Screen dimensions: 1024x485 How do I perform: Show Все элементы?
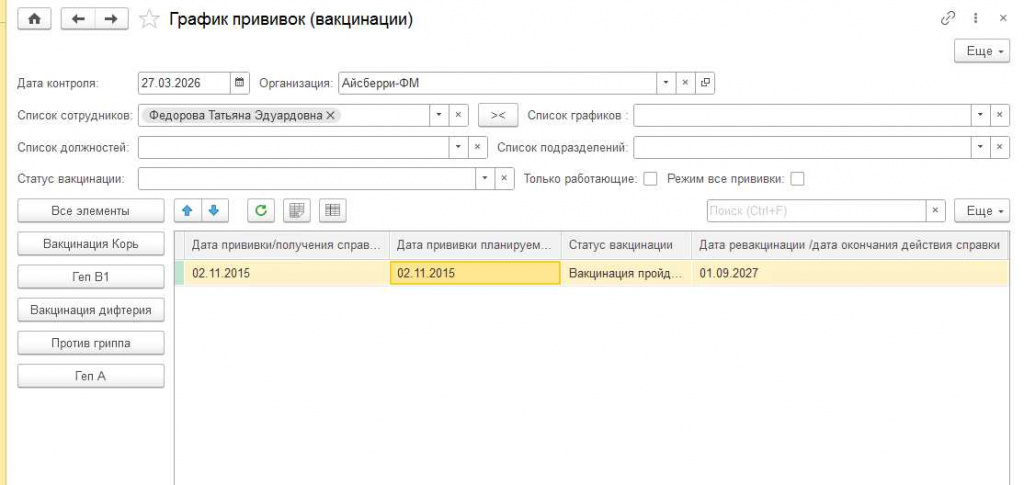click(91, 211)
